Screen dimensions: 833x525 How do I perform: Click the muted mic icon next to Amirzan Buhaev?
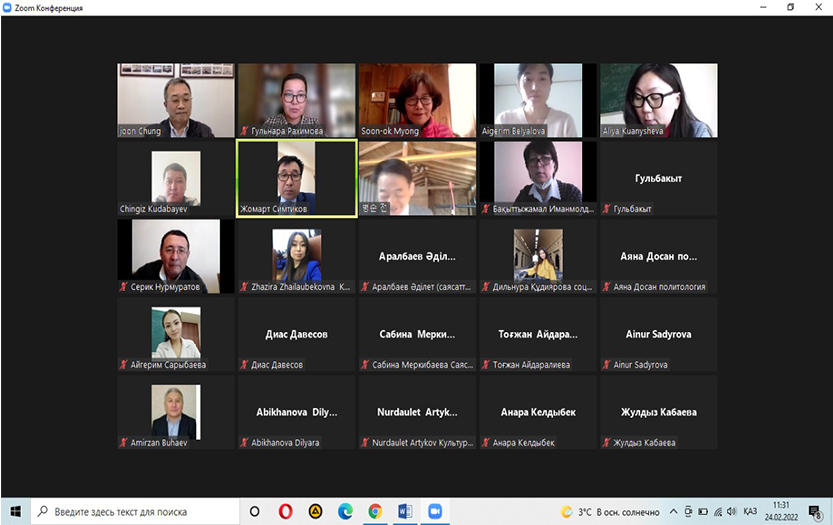point(124,443)
